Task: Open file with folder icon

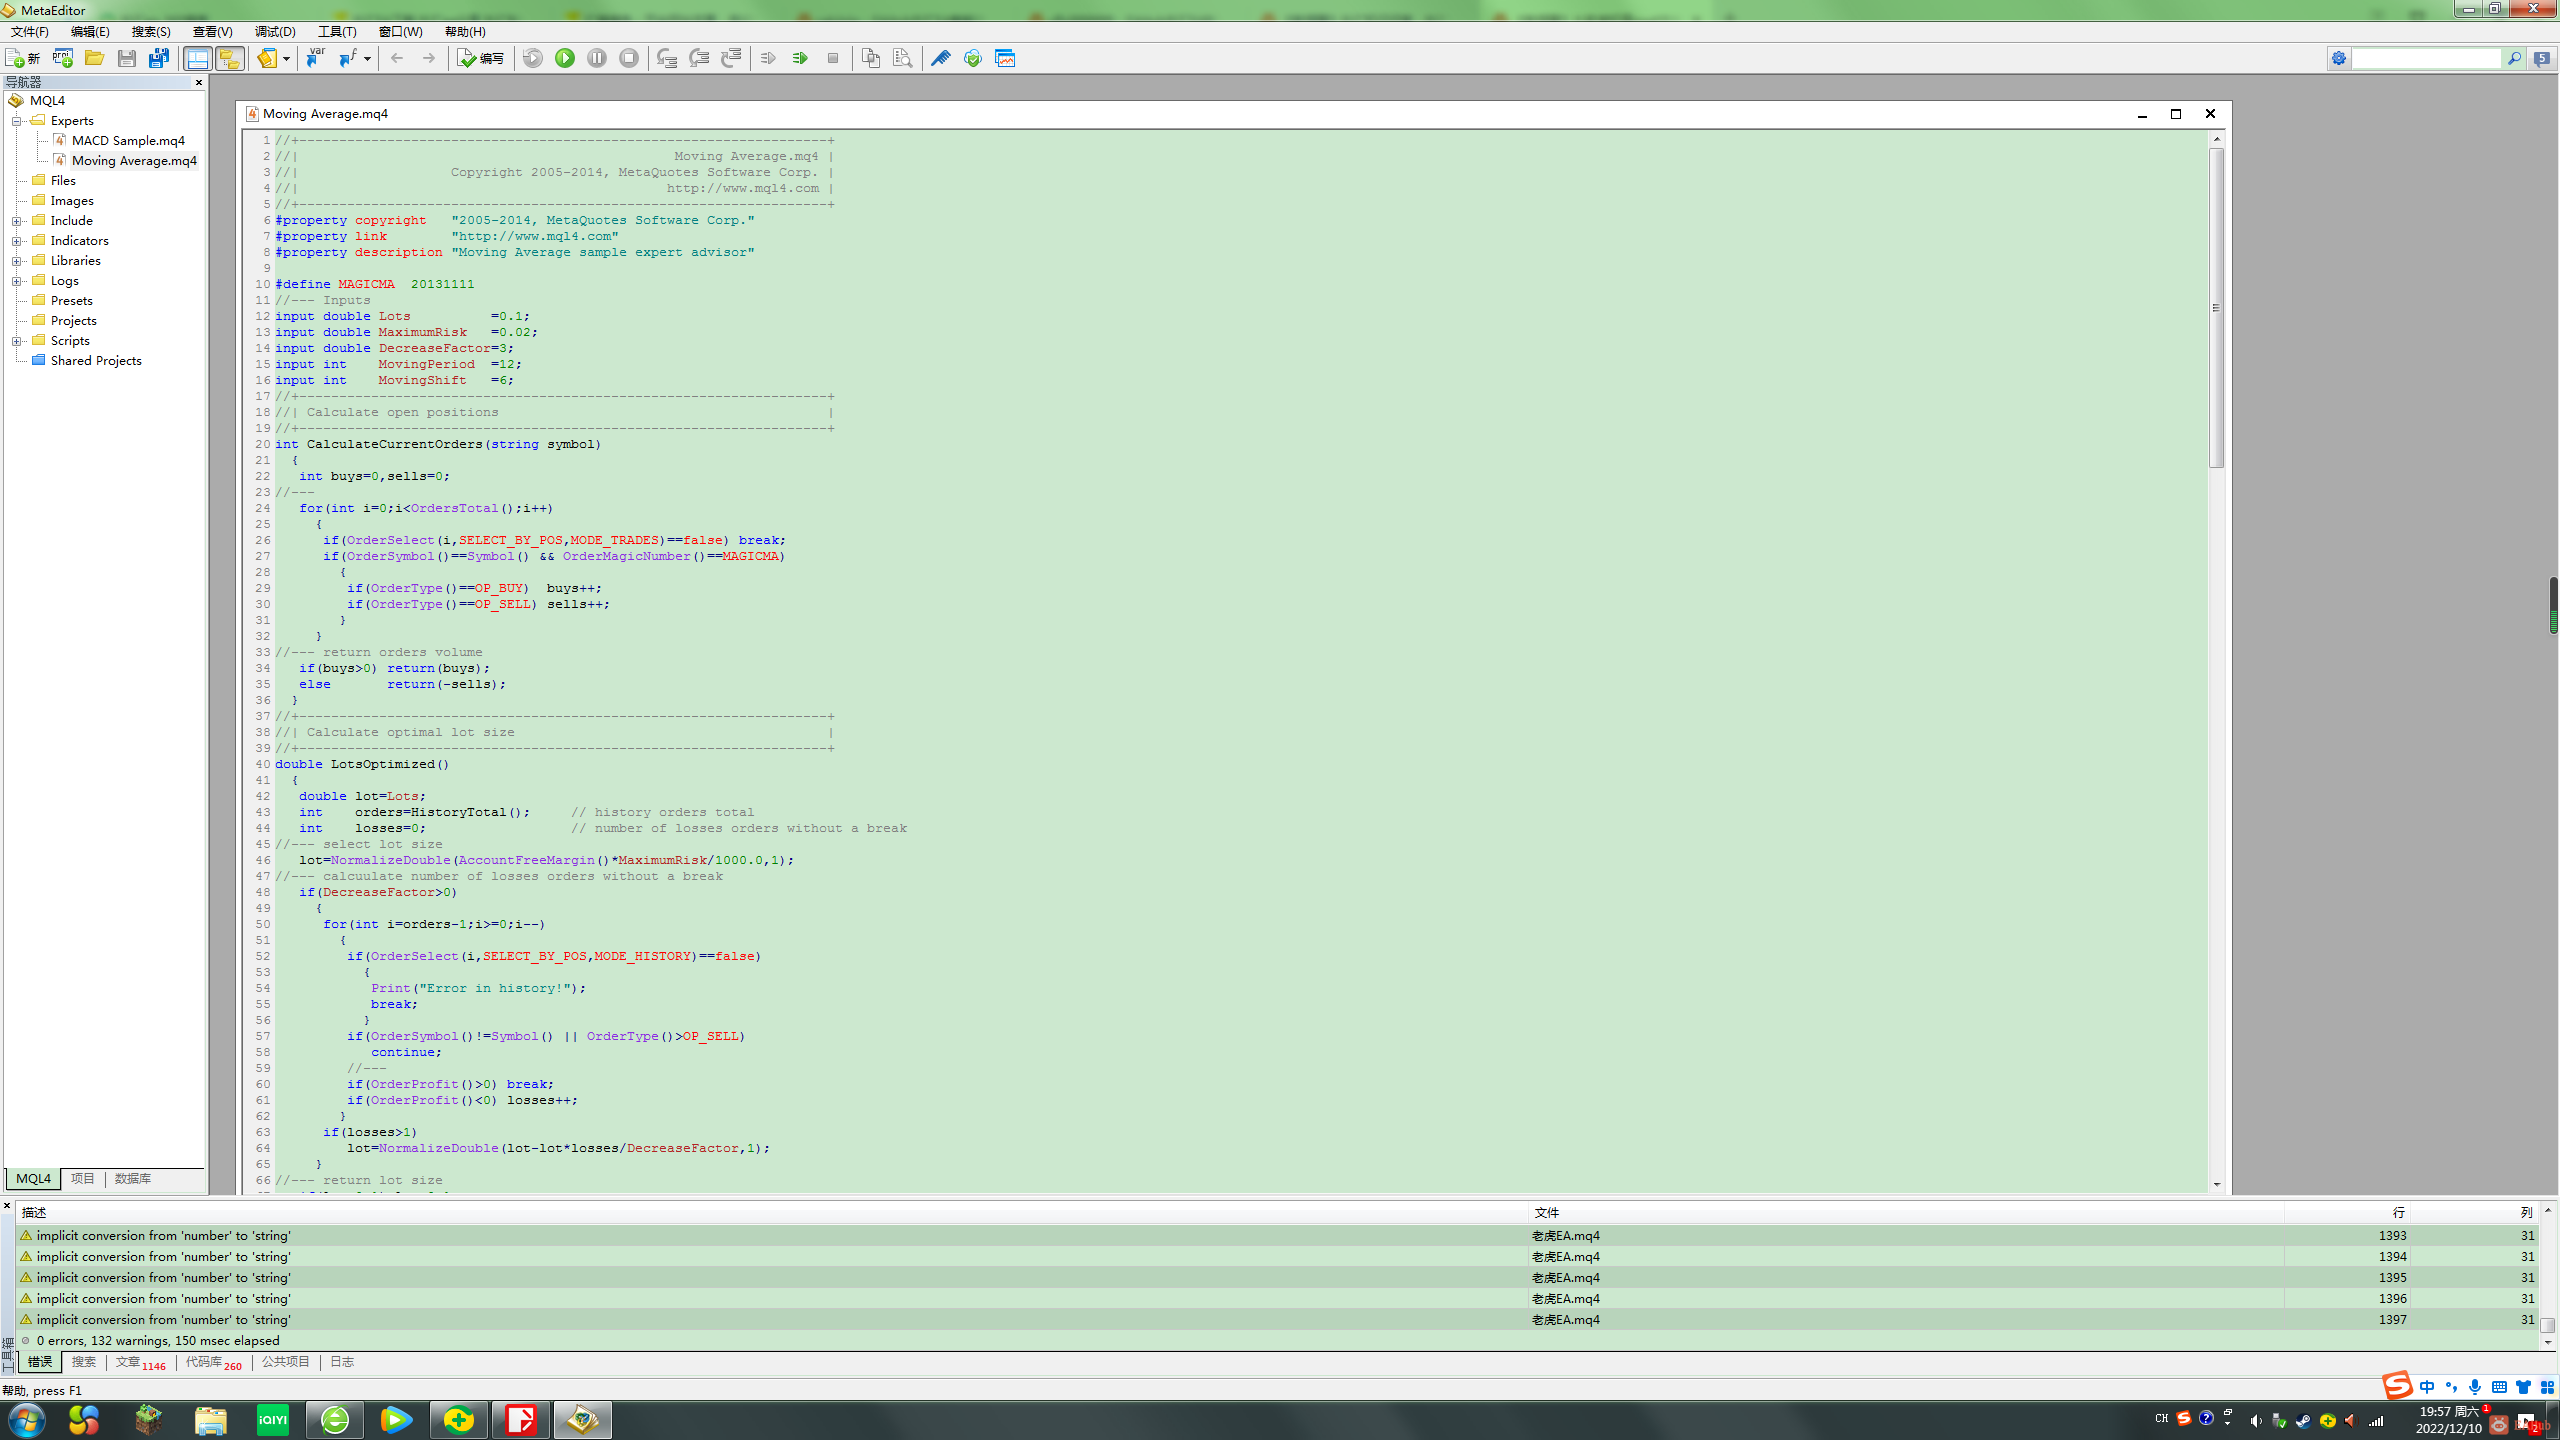Action: (94, 58)
